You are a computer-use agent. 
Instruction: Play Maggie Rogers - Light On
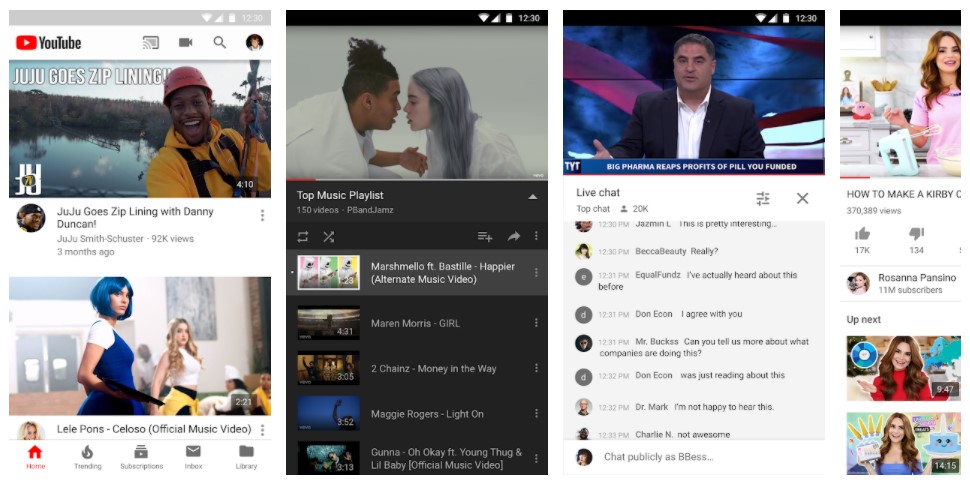point(417,414)
